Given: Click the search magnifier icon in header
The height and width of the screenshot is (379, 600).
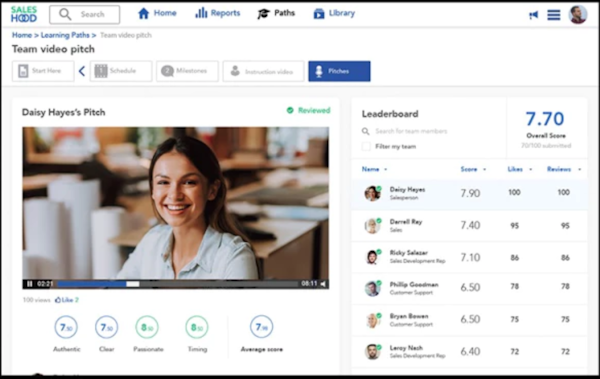Looking at the screenshot, I should pos(65,14).
